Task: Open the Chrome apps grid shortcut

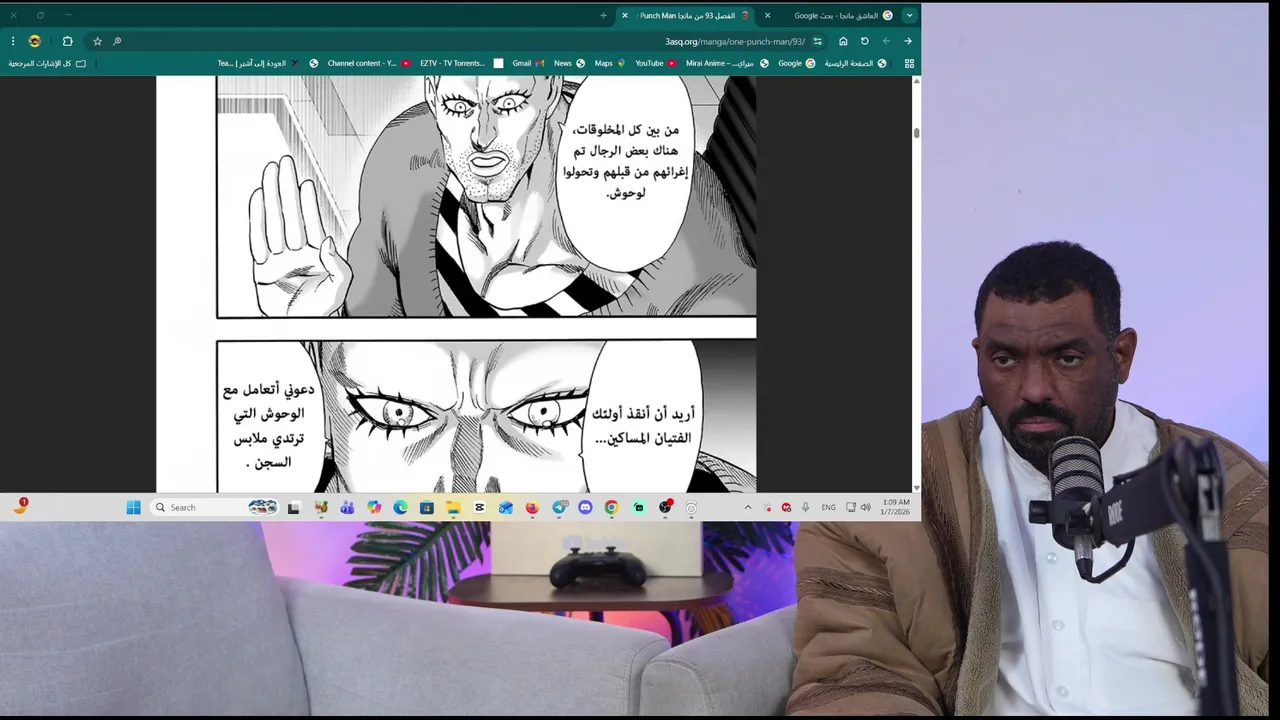Action: coord(909,63)
